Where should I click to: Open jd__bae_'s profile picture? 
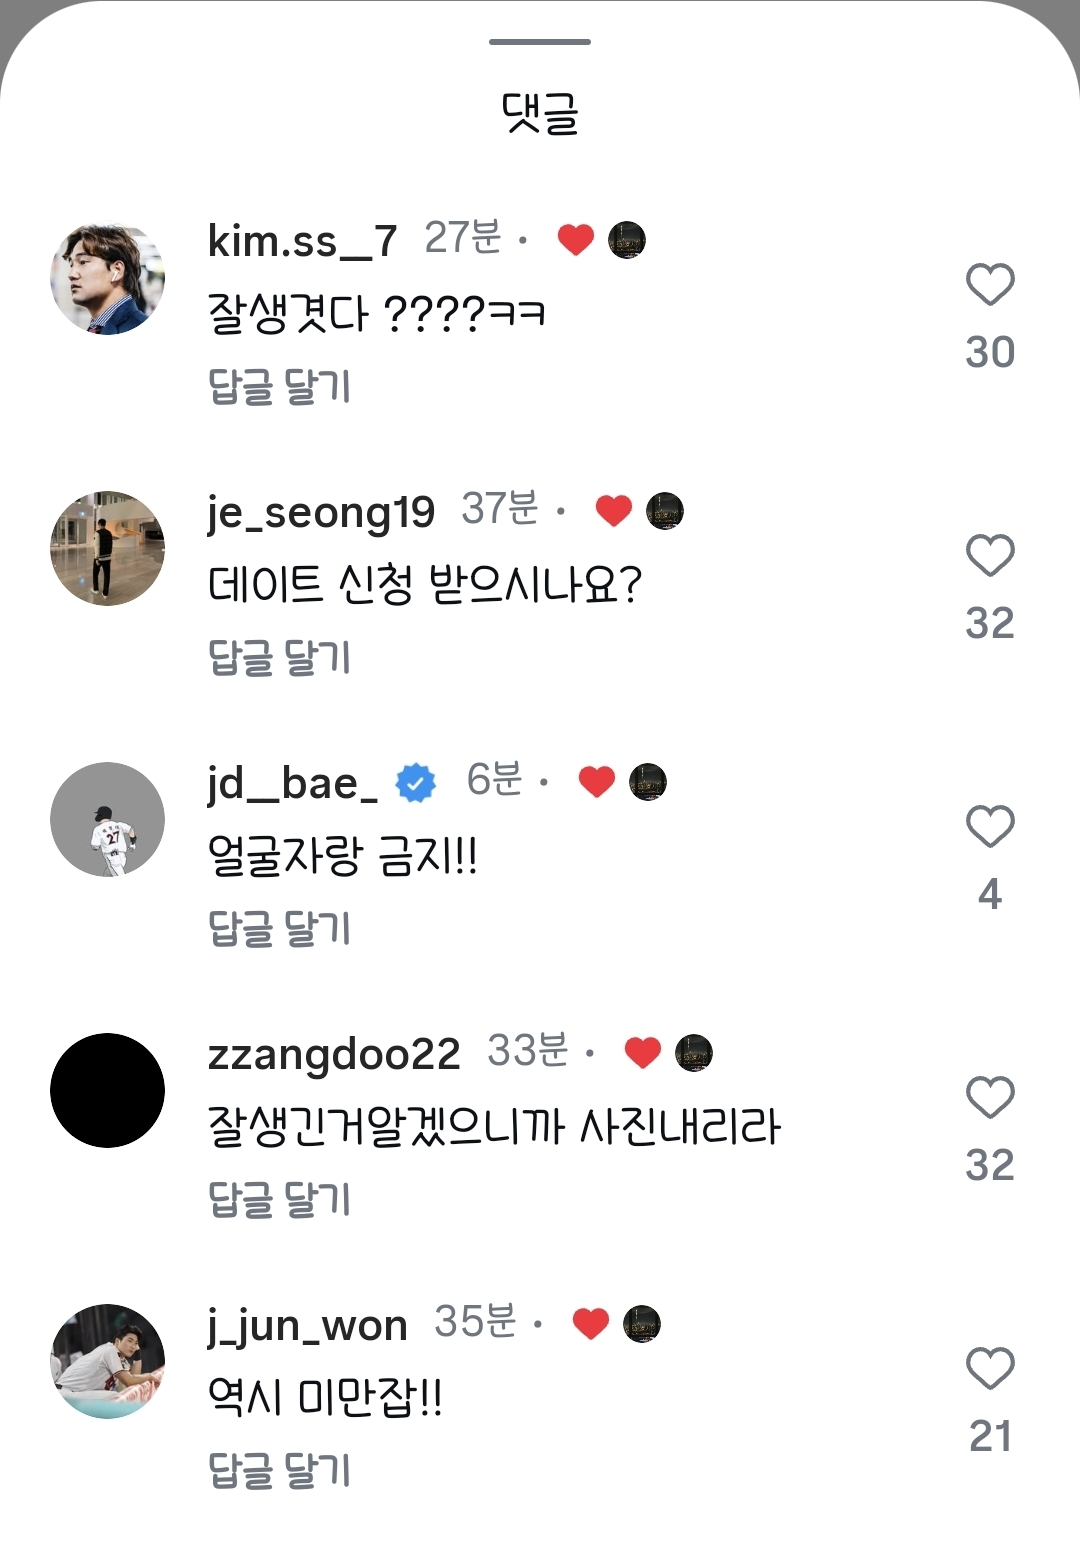[x=107, y=819]
